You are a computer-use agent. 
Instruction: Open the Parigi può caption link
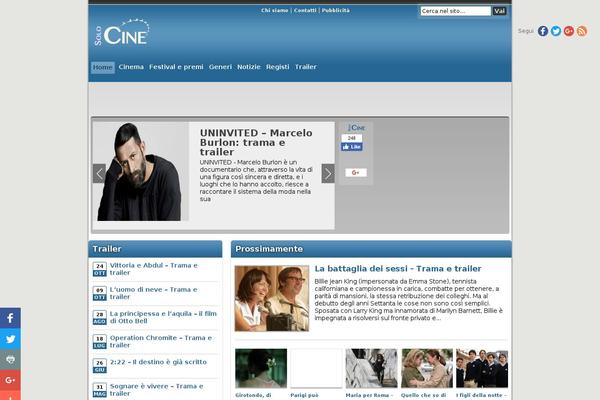304,395
